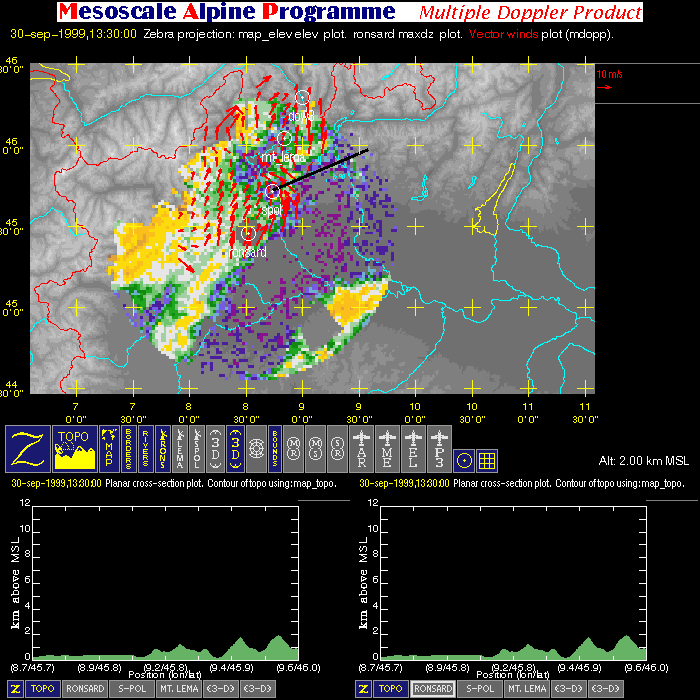
Task: Toggle the BOUNDS button
Action: tap(273, 448)
